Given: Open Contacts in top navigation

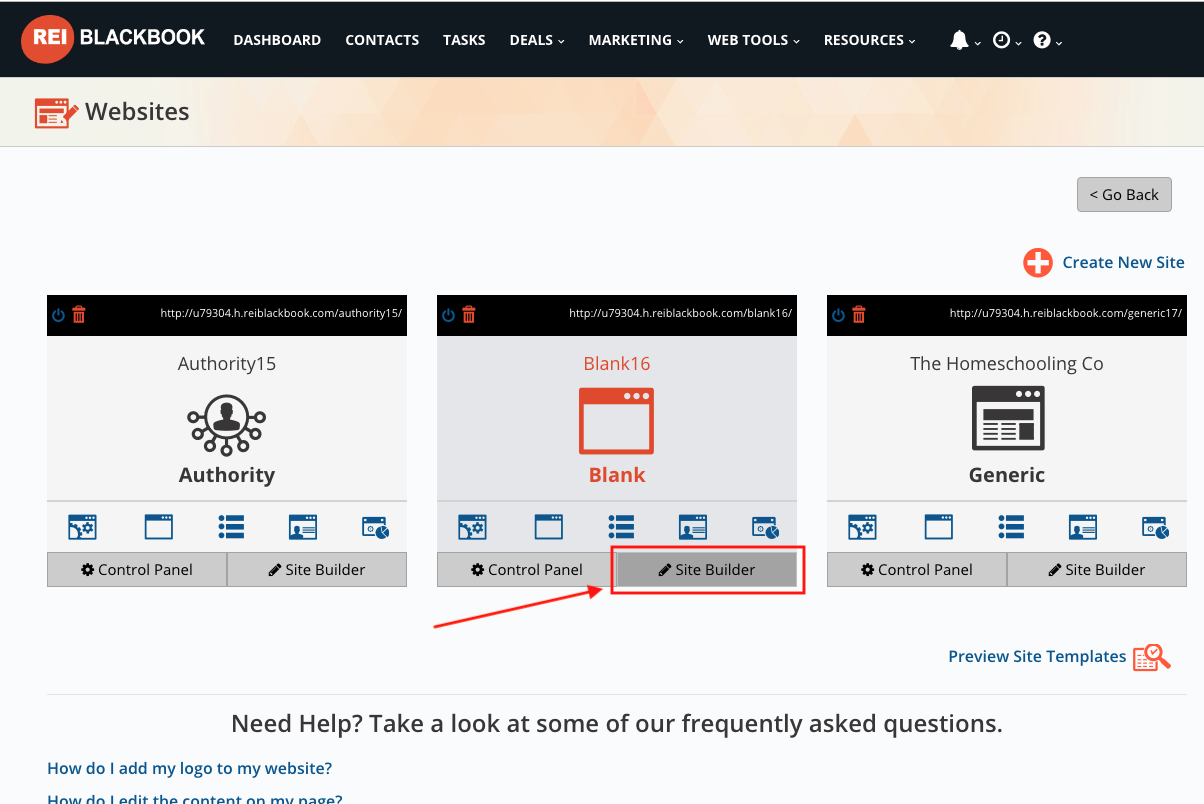Looking at the screenshot, I should click(x=382, y=40).
